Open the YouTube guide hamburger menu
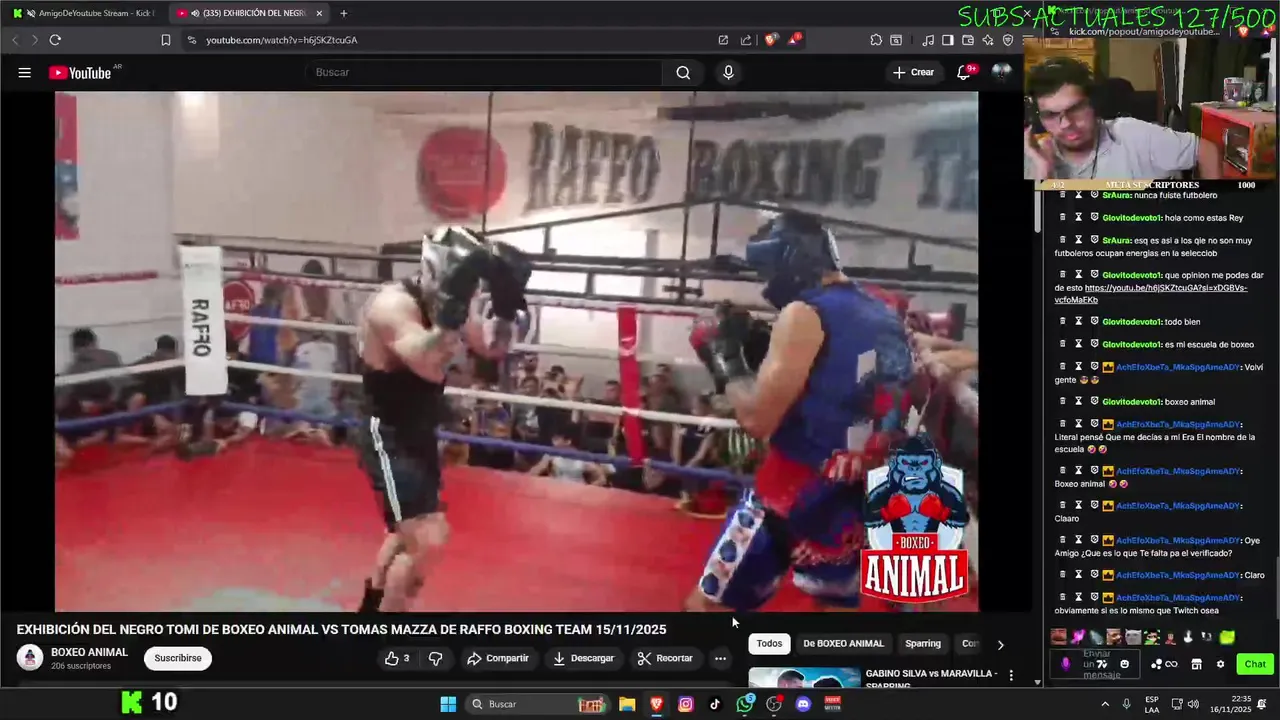 (24, 72)
